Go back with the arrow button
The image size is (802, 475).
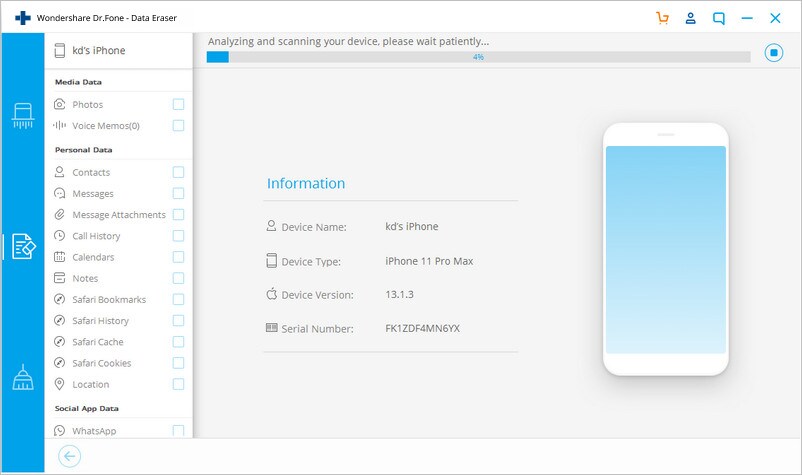click(70, 456)
